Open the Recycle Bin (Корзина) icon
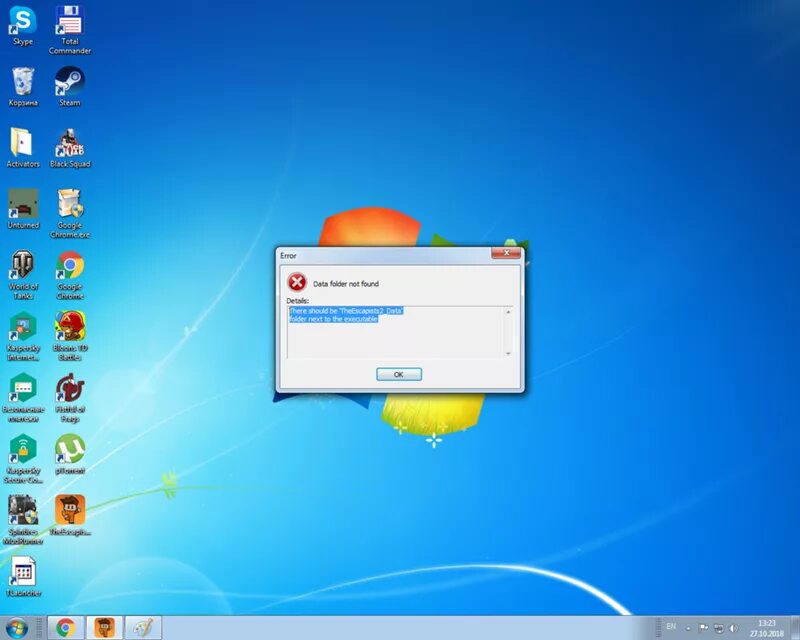Viewport: 800px width, 640px height. click(22, 87)
